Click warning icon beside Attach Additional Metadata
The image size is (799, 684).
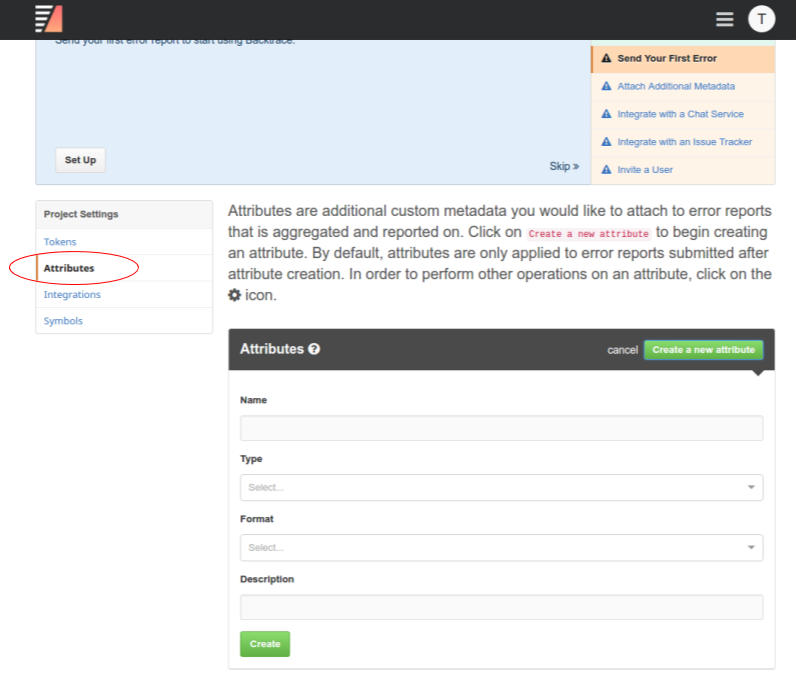tap(606, 87)
